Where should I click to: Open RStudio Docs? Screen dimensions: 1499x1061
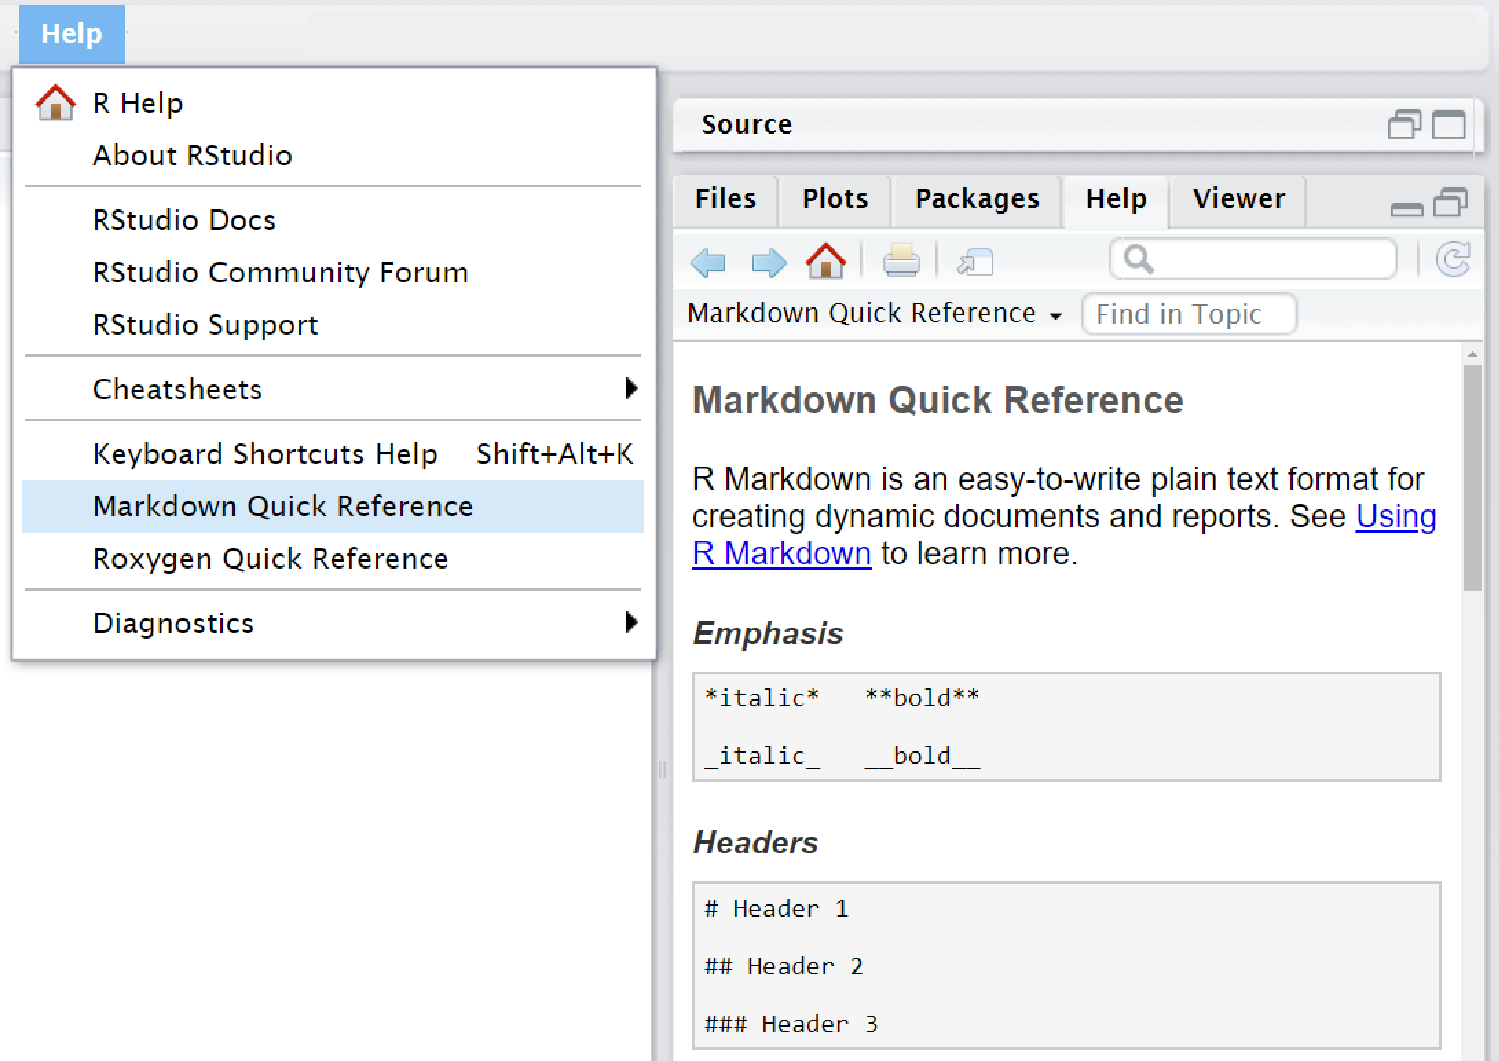tap(333, 220)
